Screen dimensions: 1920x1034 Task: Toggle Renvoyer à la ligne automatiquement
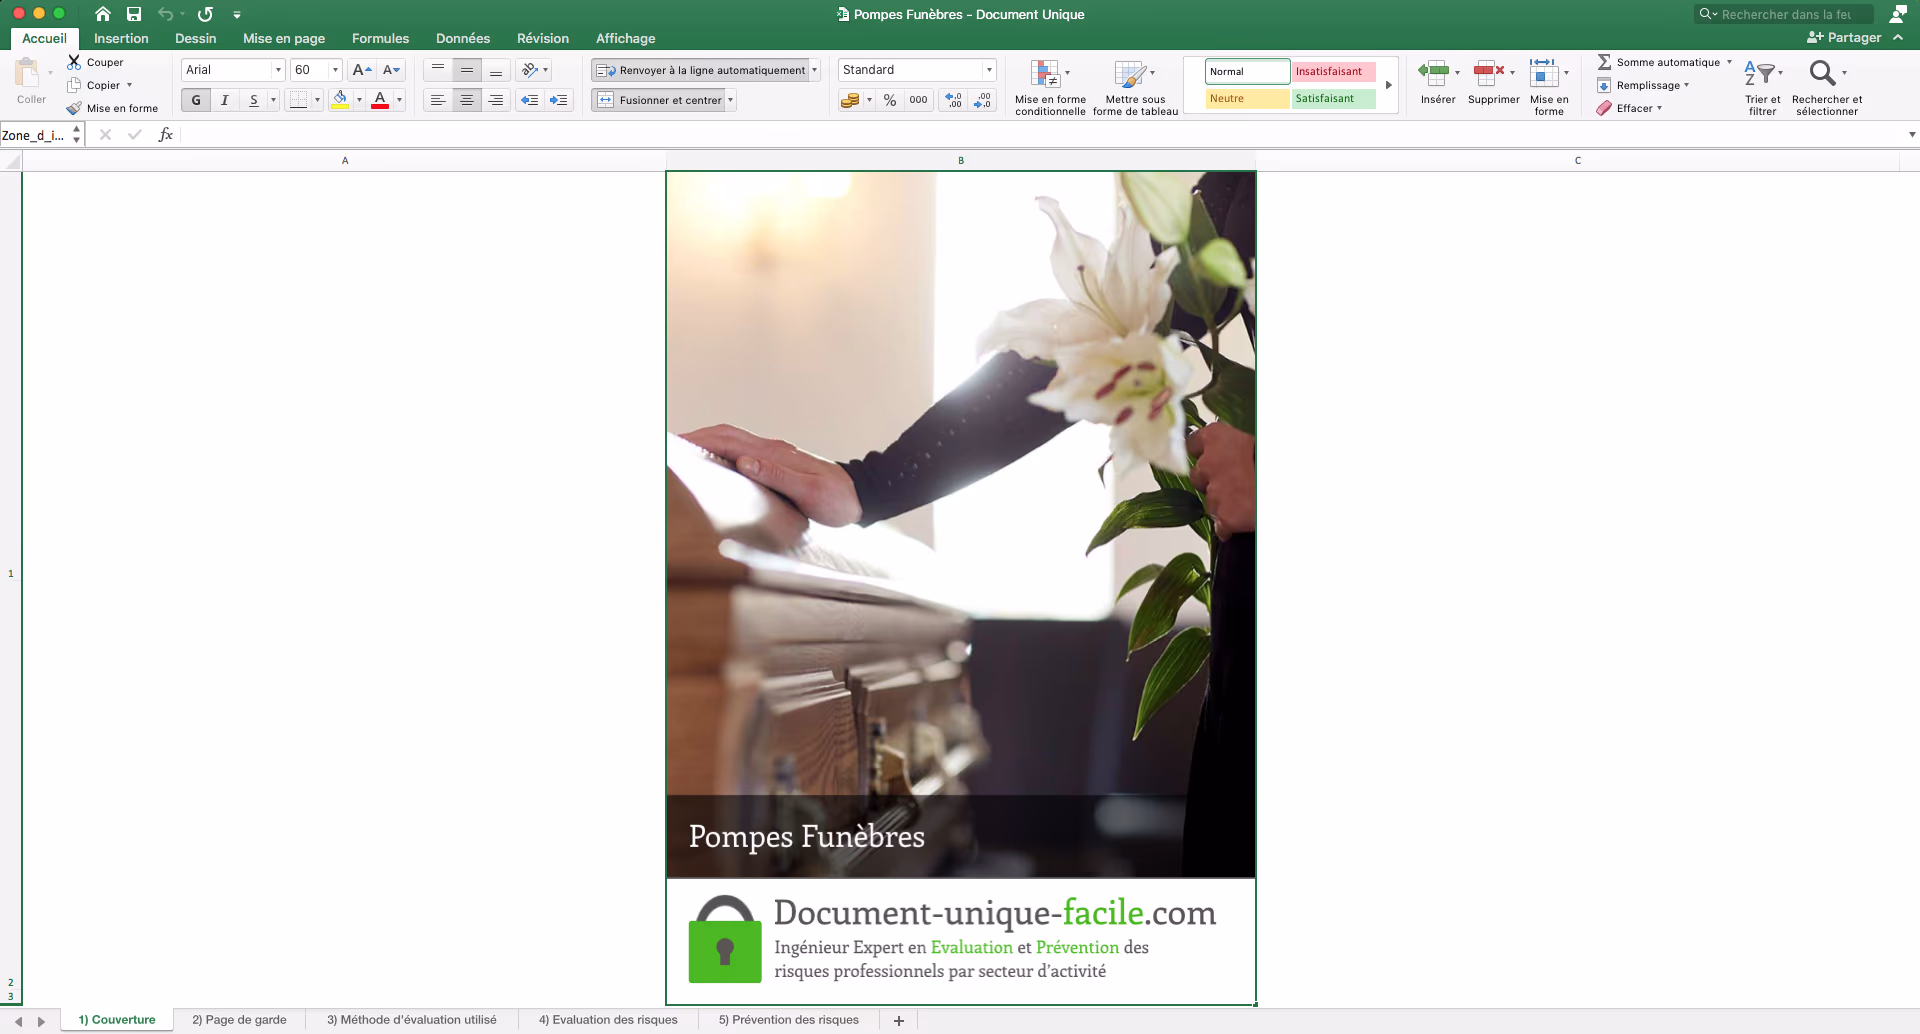699,70
